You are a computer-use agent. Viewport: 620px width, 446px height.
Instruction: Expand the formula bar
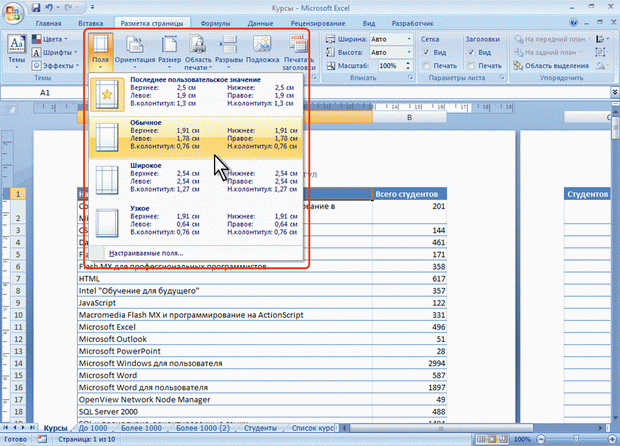coord(615,92)
